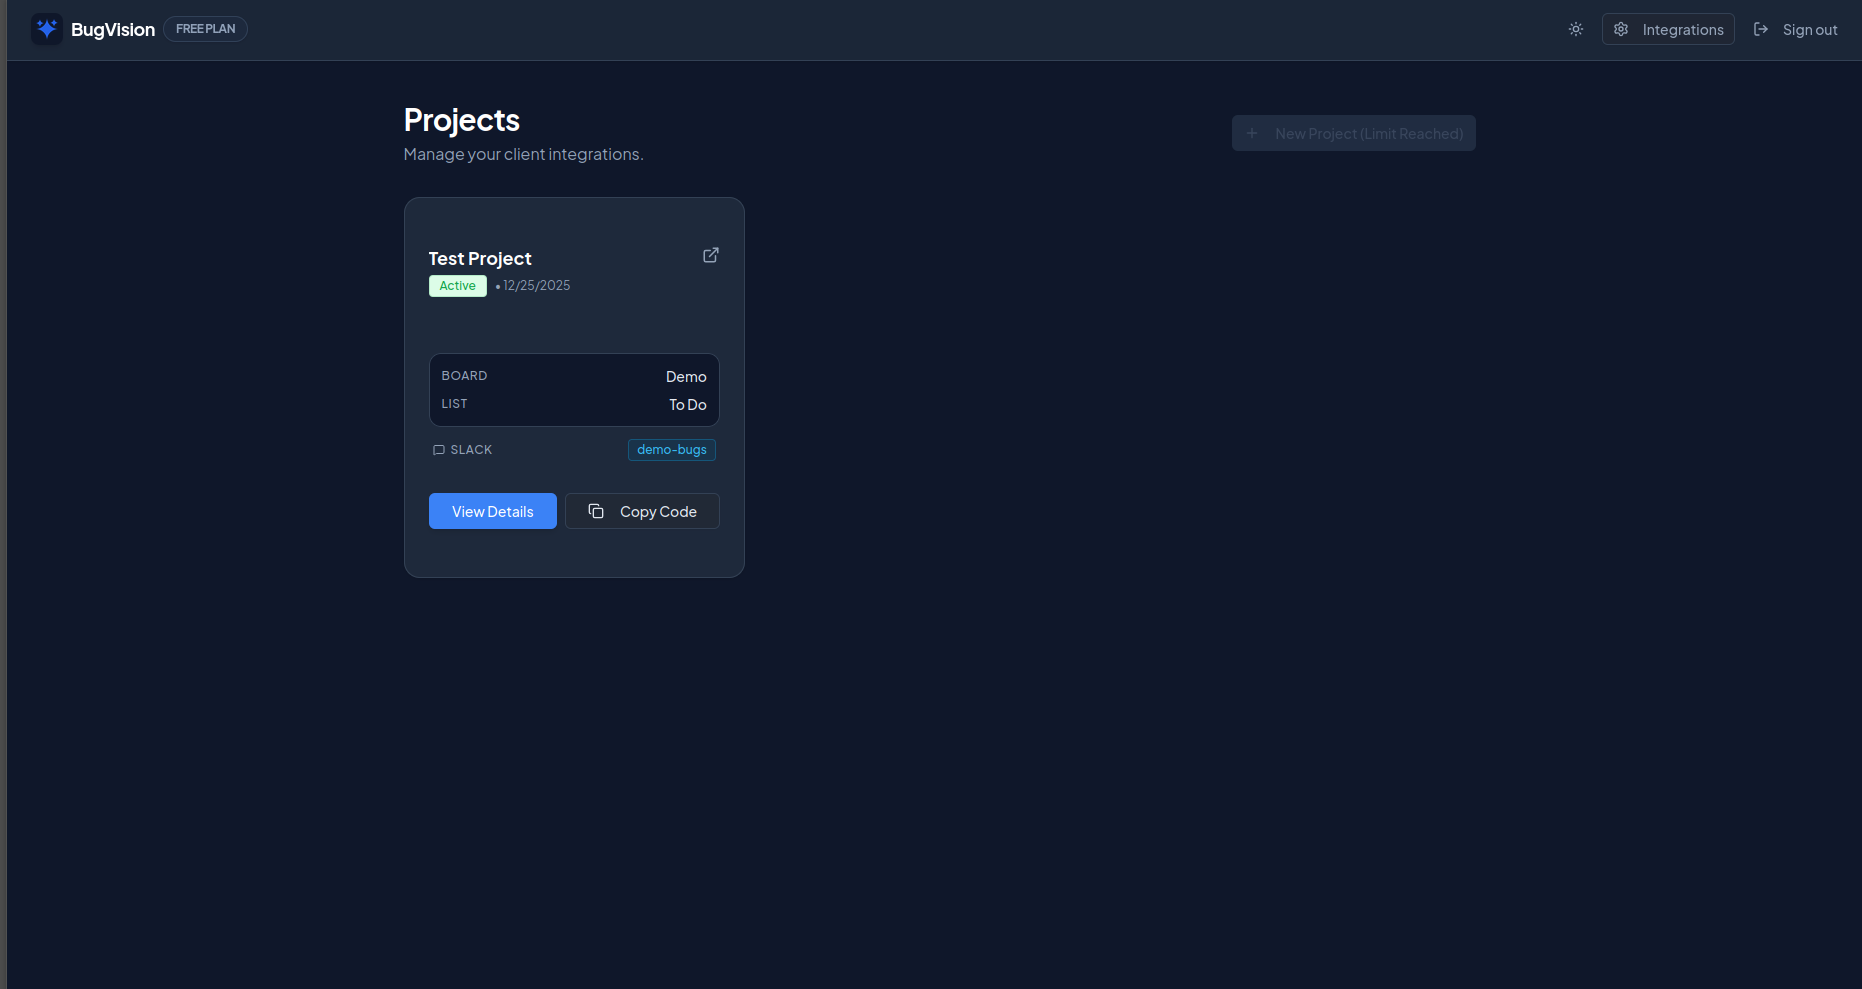
Task: Click the 12/25/2025 date label
Action: point(536,285)
